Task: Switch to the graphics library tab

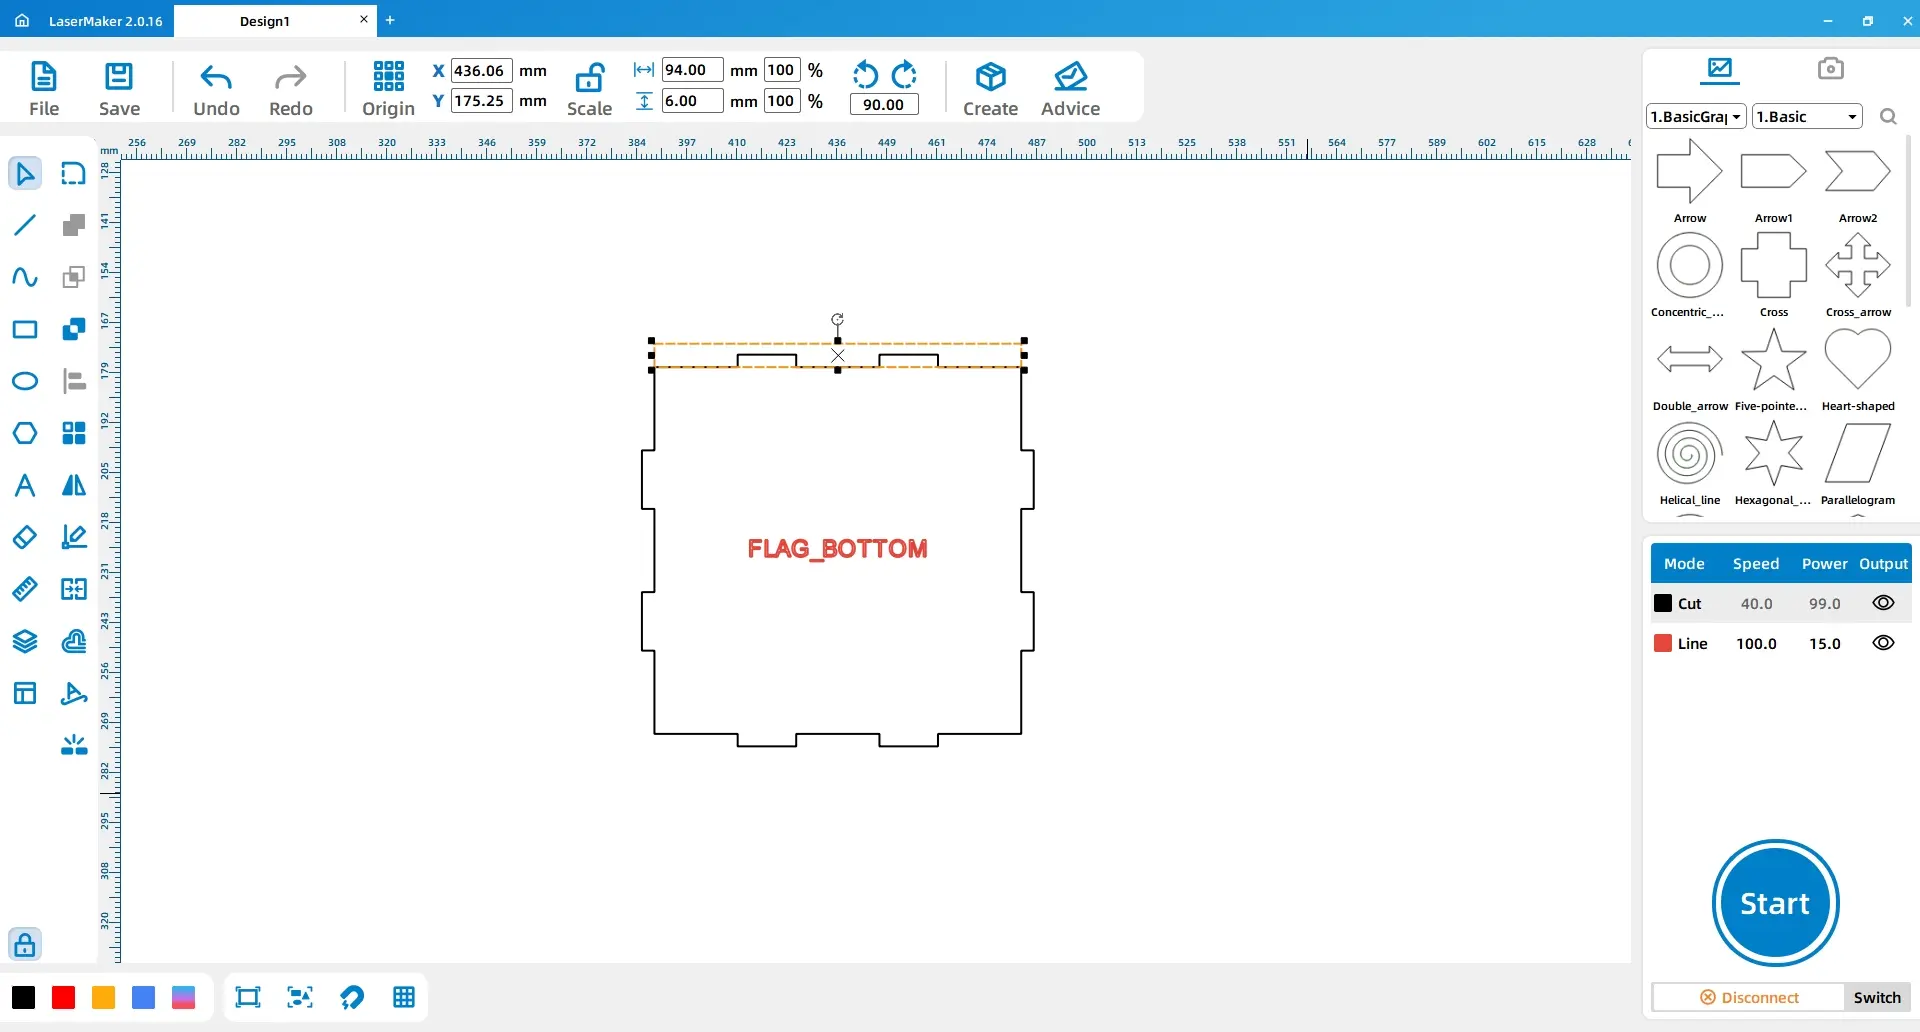Action: 1720,69
